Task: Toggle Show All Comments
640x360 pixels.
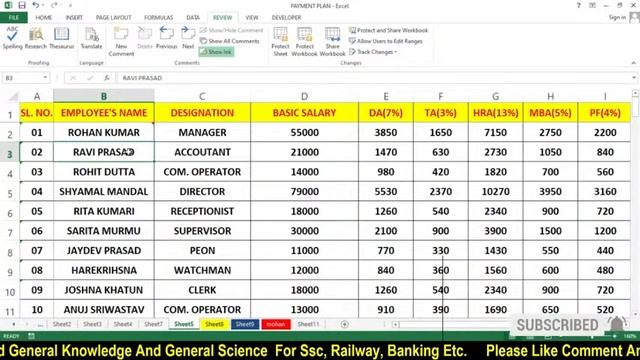Action: pyautogui.click(x=230, y=41)
